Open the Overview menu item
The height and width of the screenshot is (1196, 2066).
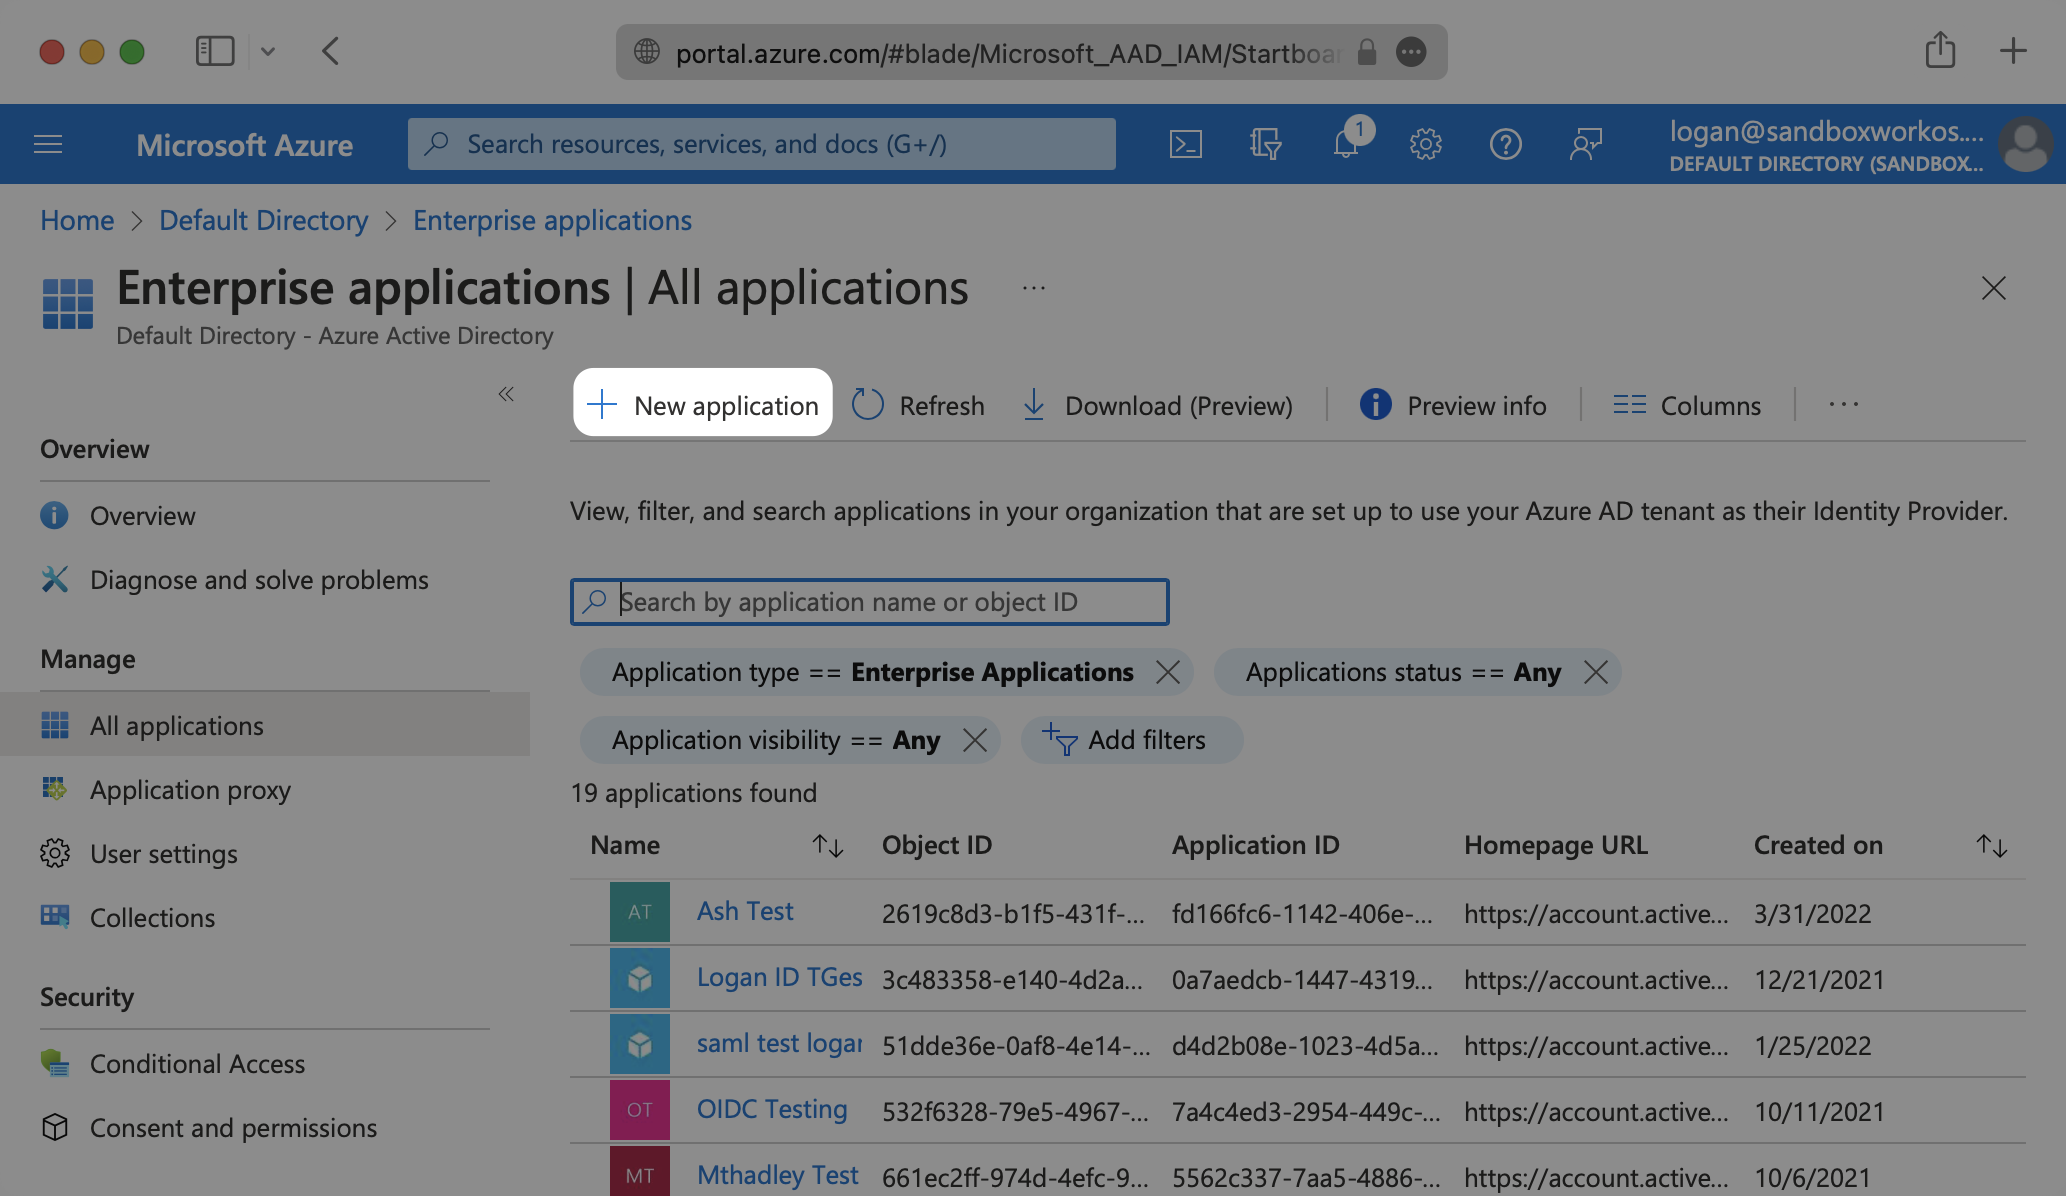(x=142, y=513)
